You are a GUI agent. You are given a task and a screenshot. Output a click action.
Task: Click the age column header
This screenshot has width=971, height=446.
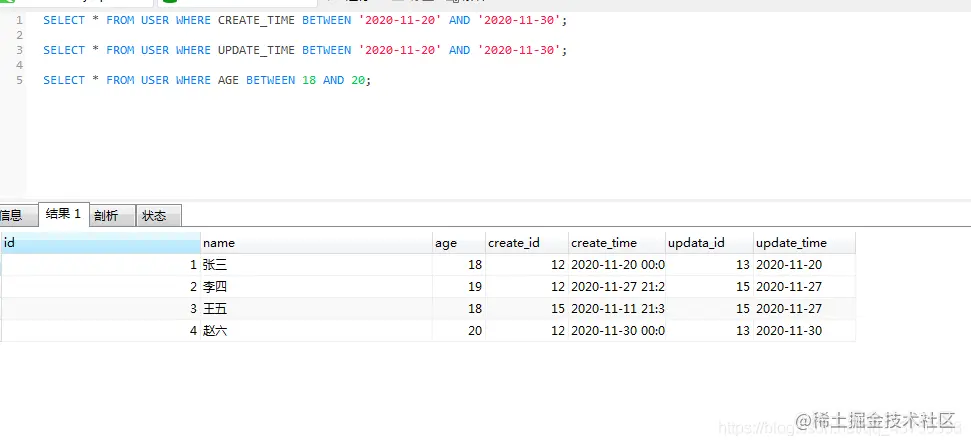pyautogui.click(x=459, y=243)
